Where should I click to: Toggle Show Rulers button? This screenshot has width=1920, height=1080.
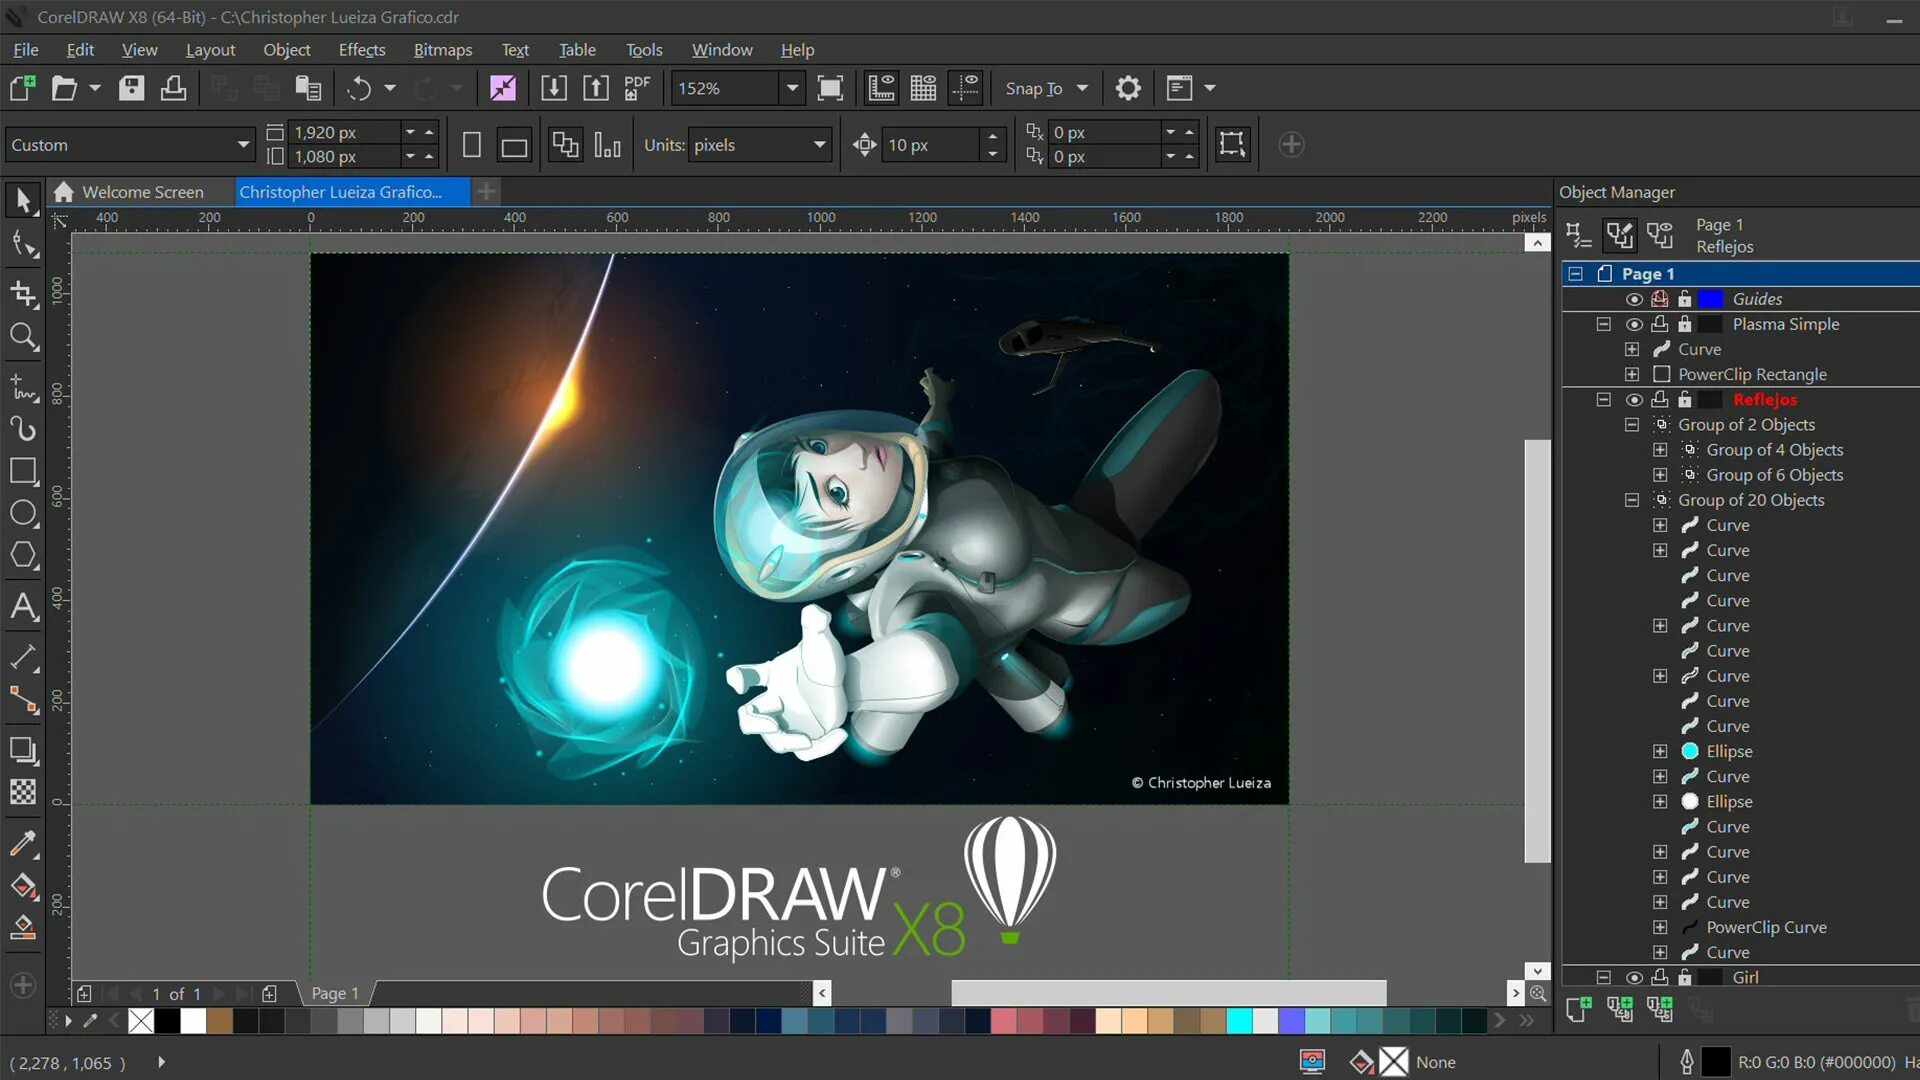point(881,88)
